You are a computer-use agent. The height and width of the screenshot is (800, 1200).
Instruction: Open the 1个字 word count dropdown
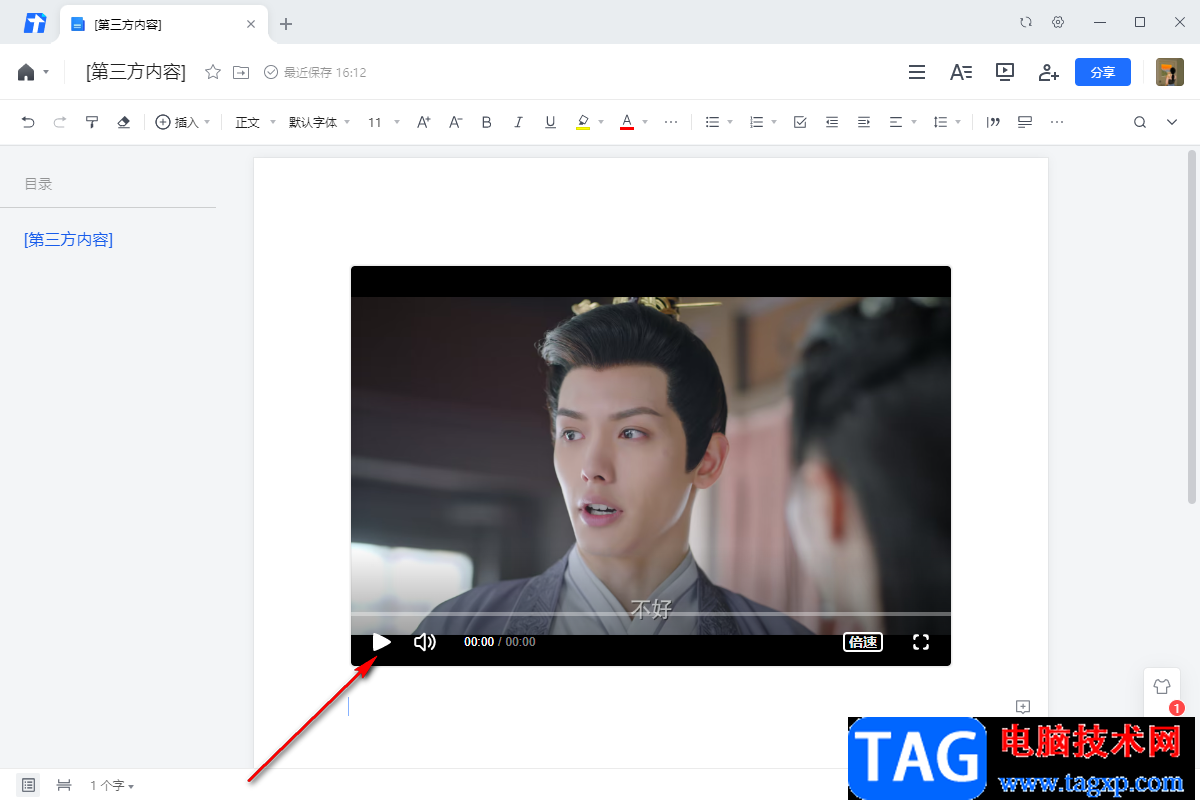click(x=112, y=786)
